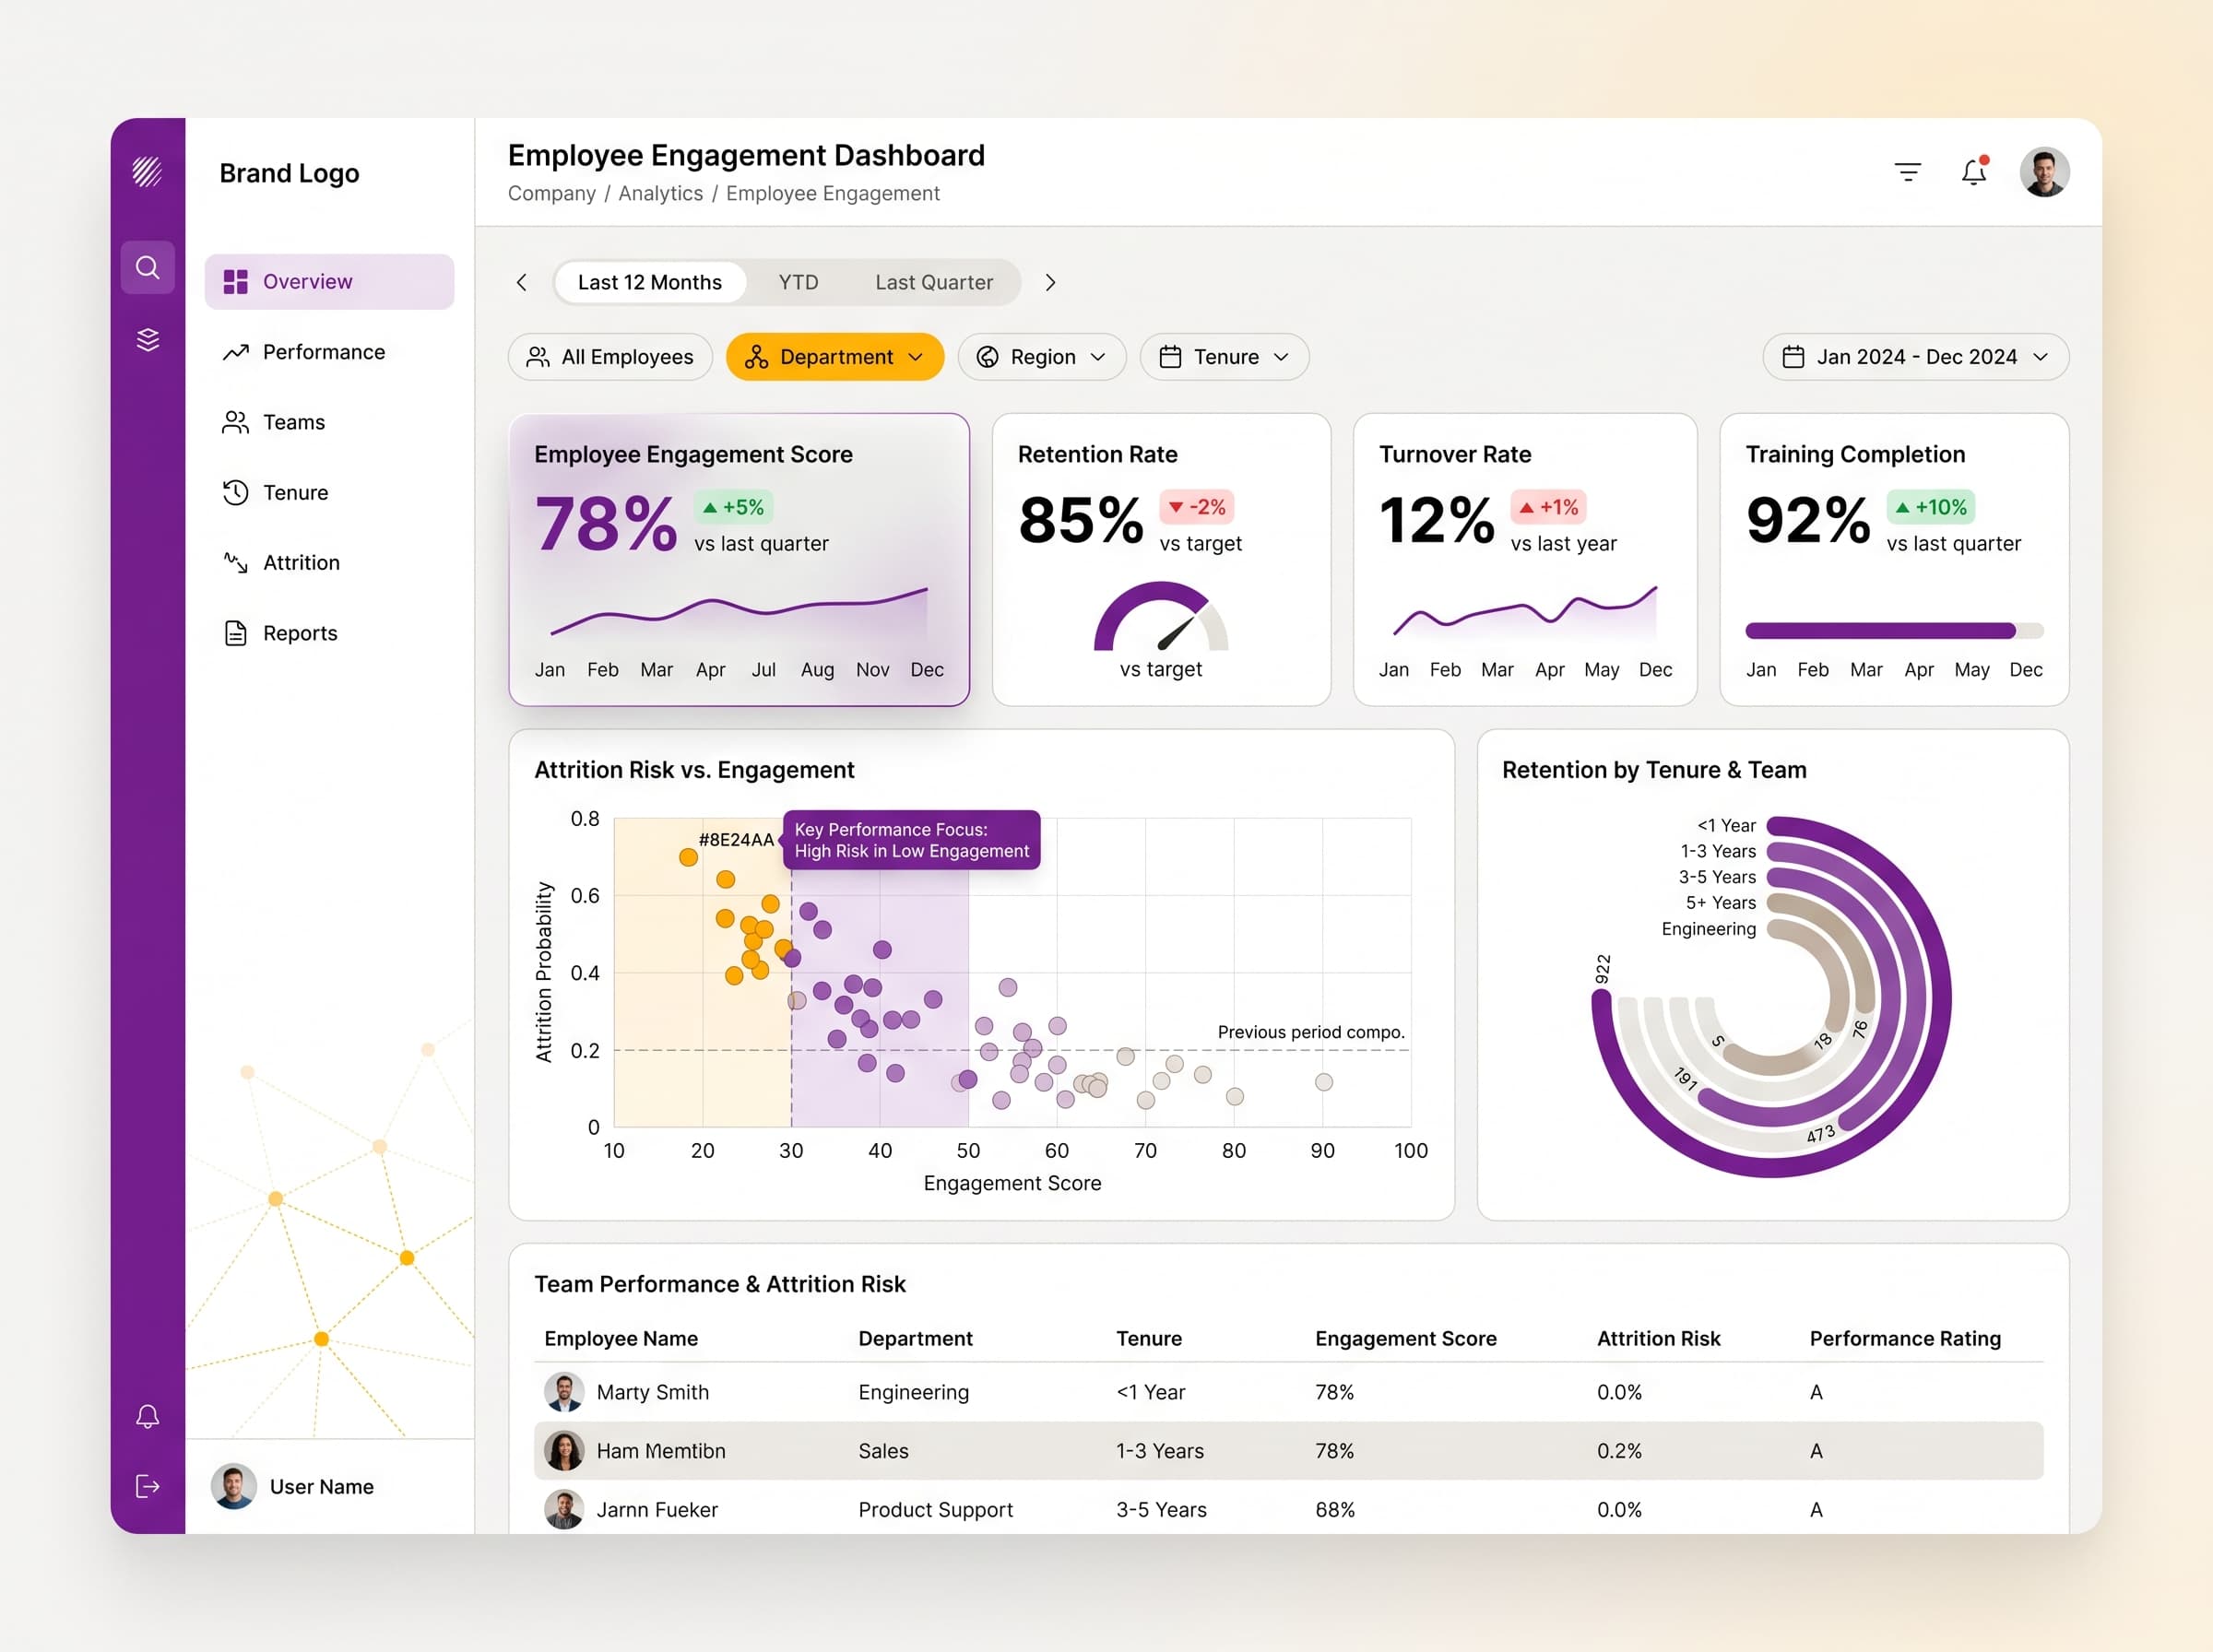Expand the Tenure filter dropdown
The height and width of the screenshot is (1652, 2213).
pyautogui.click(x=1224, y=357)
